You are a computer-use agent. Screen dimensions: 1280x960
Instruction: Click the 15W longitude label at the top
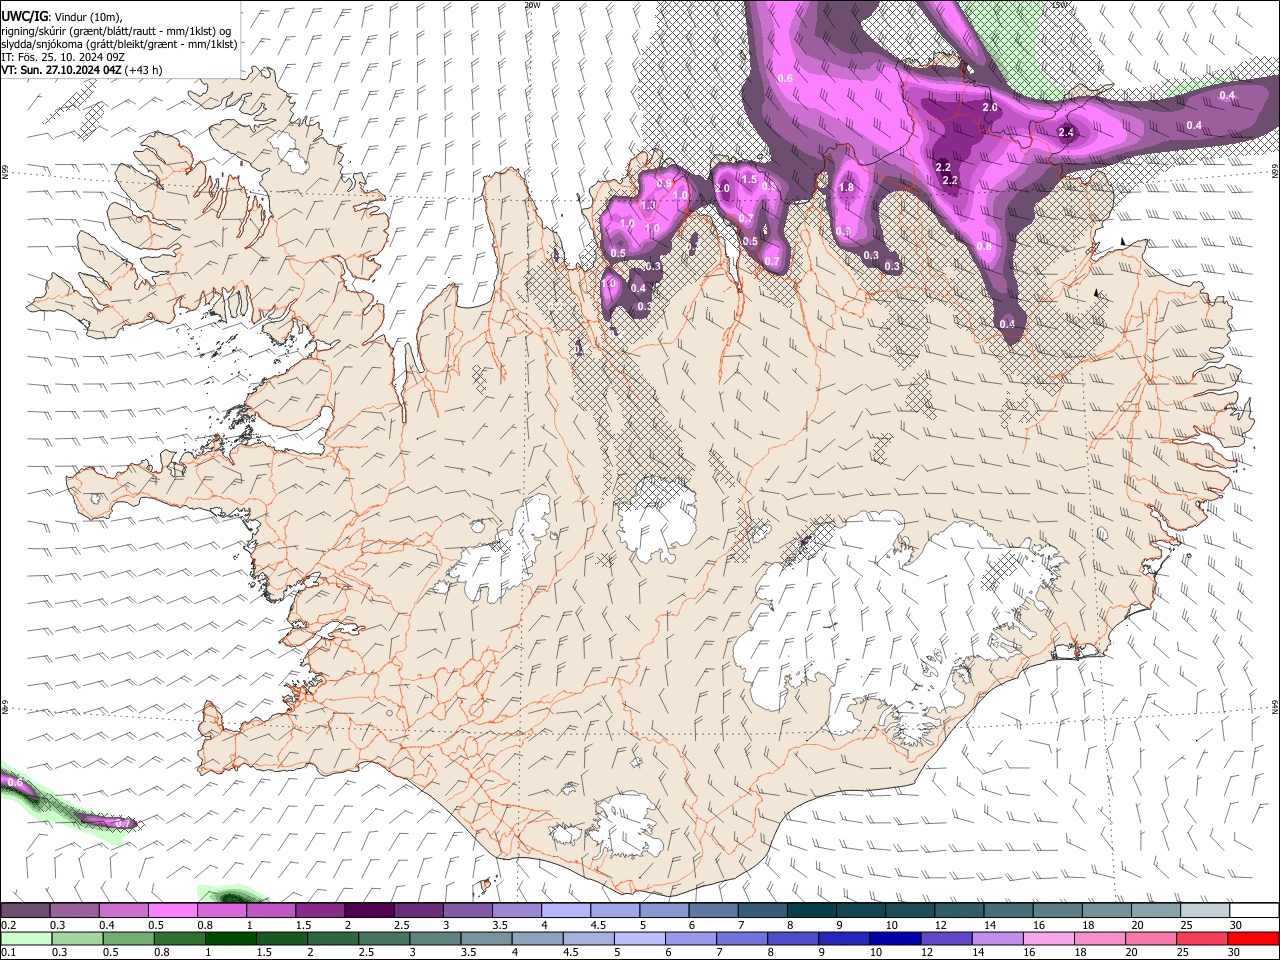tap(1060, 5)
